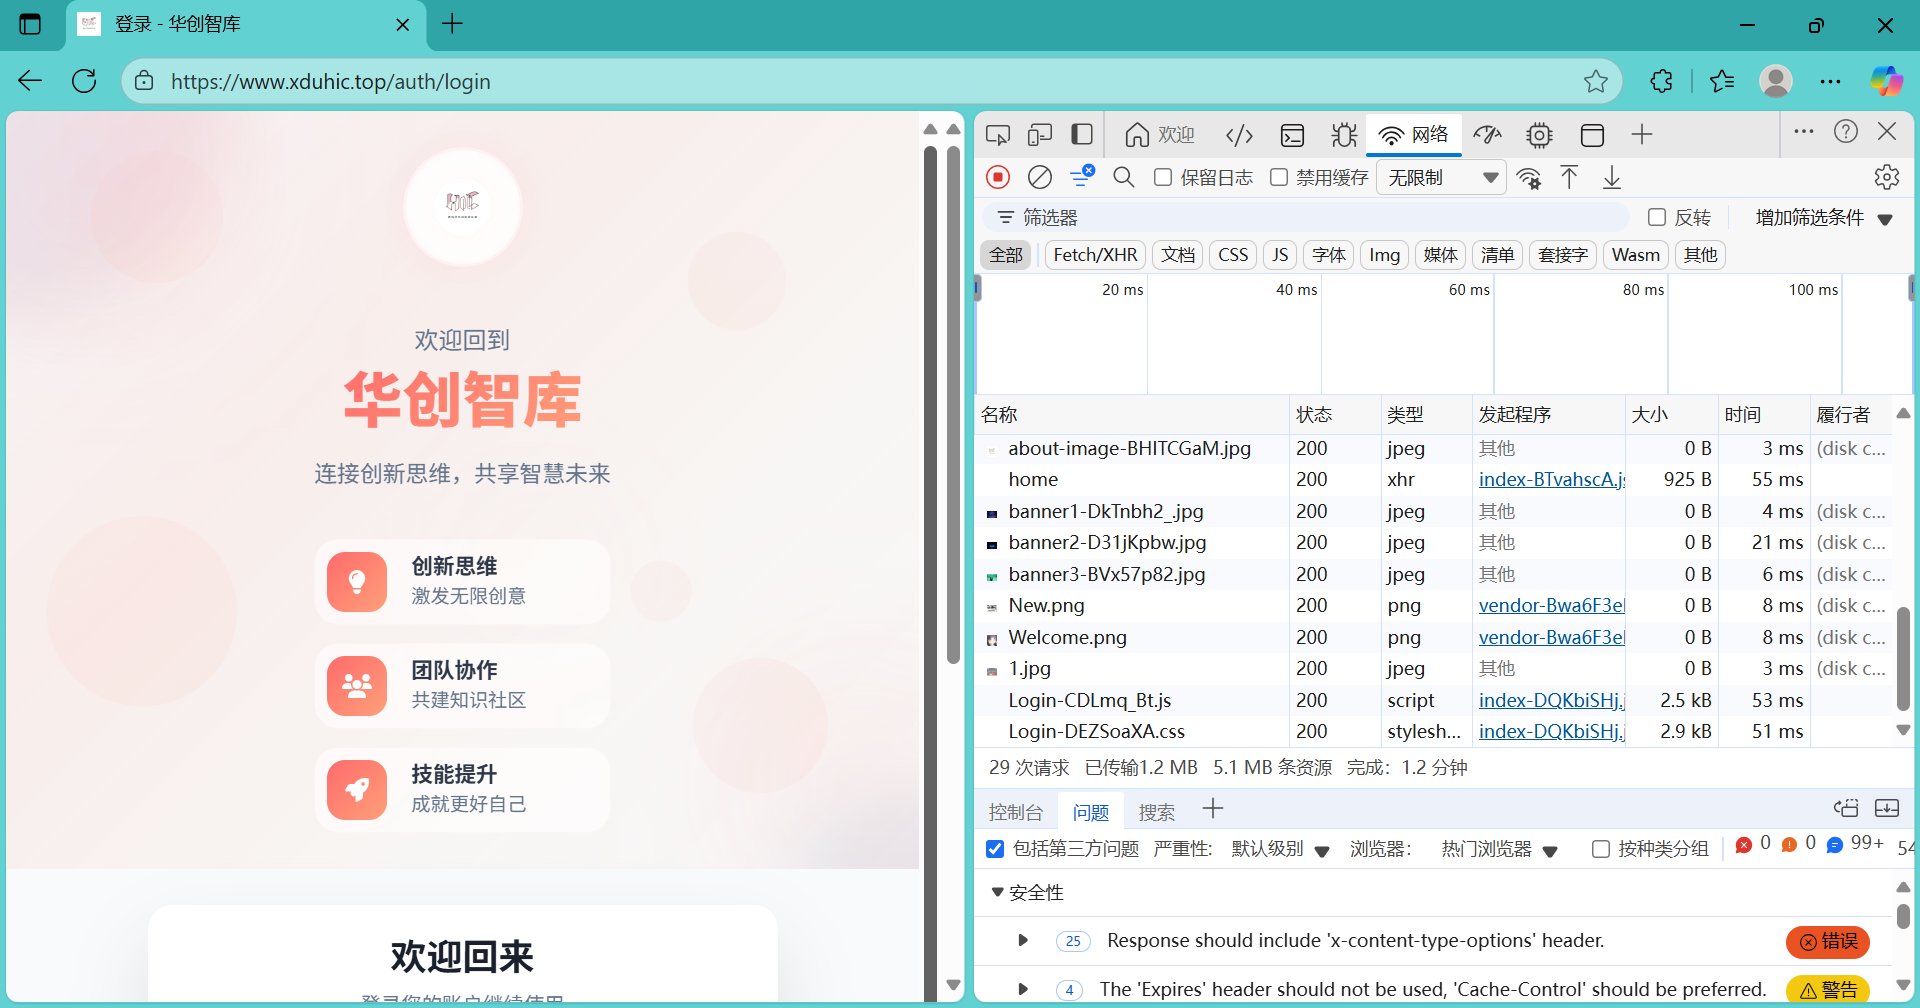The width and height of the screenshot is (1920, 1008).
Task: Open the 默认级别 severity dropdown
Action: (1279, 849)
